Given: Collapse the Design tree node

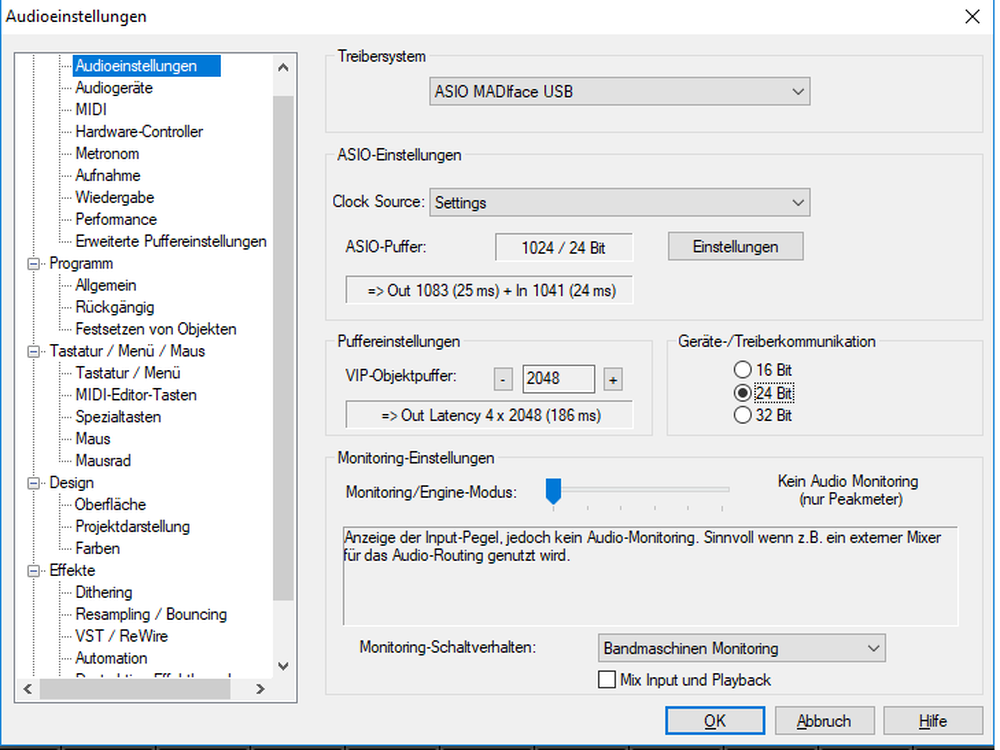Looking at the screenshot, I should tap(36, 483).
